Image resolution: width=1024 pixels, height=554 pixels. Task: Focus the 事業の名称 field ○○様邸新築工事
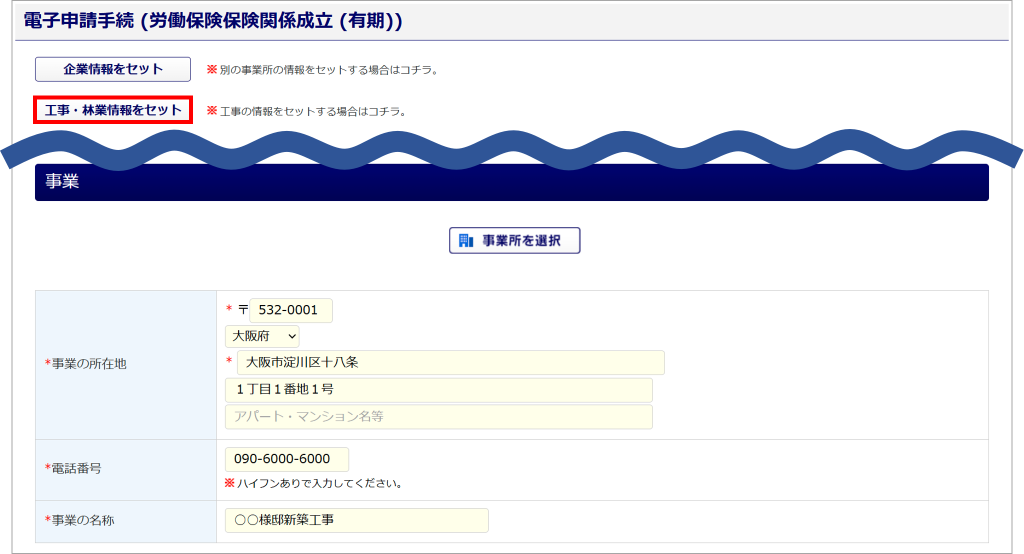click(x=357, y=520)
